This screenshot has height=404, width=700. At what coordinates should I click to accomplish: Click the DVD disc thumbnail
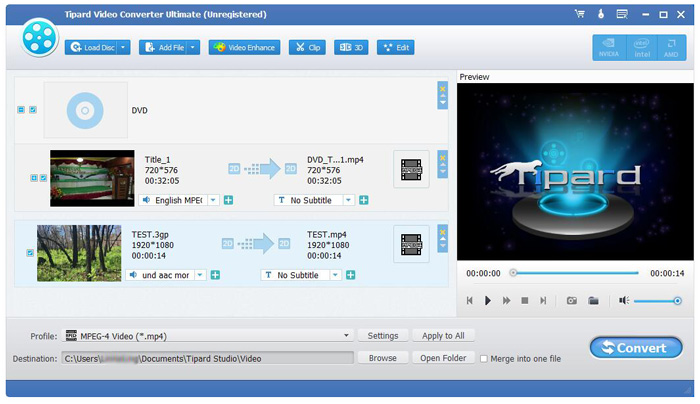[85, 110]
